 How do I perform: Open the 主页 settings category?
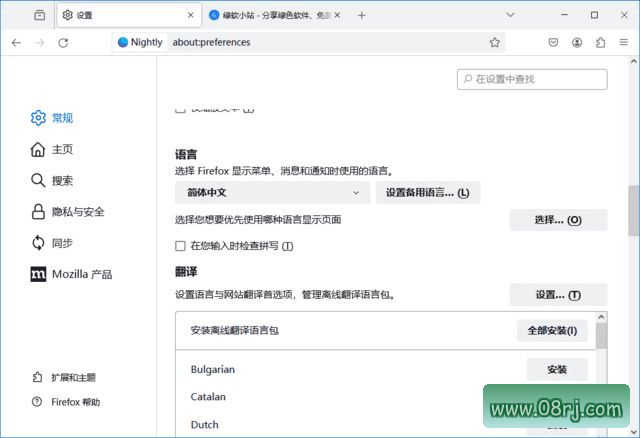coord(52,149)
